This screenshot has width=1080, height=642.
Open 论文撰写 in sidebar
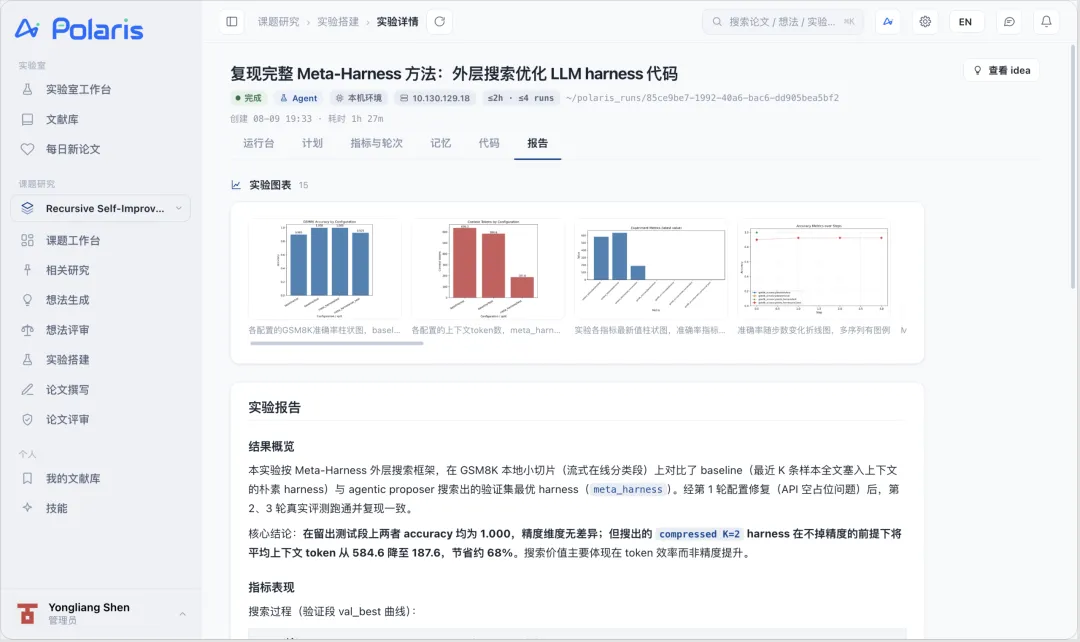101,389
